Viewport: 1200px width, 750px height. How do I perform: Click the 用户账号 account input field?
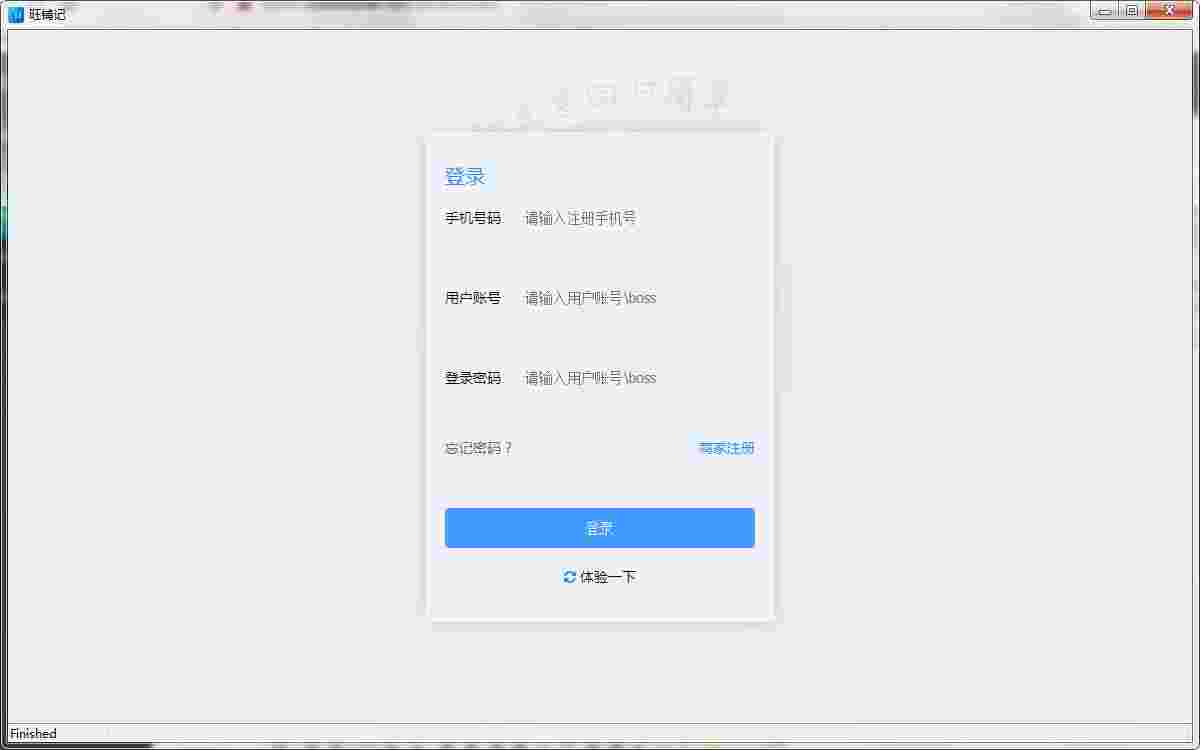coord(620,297)
